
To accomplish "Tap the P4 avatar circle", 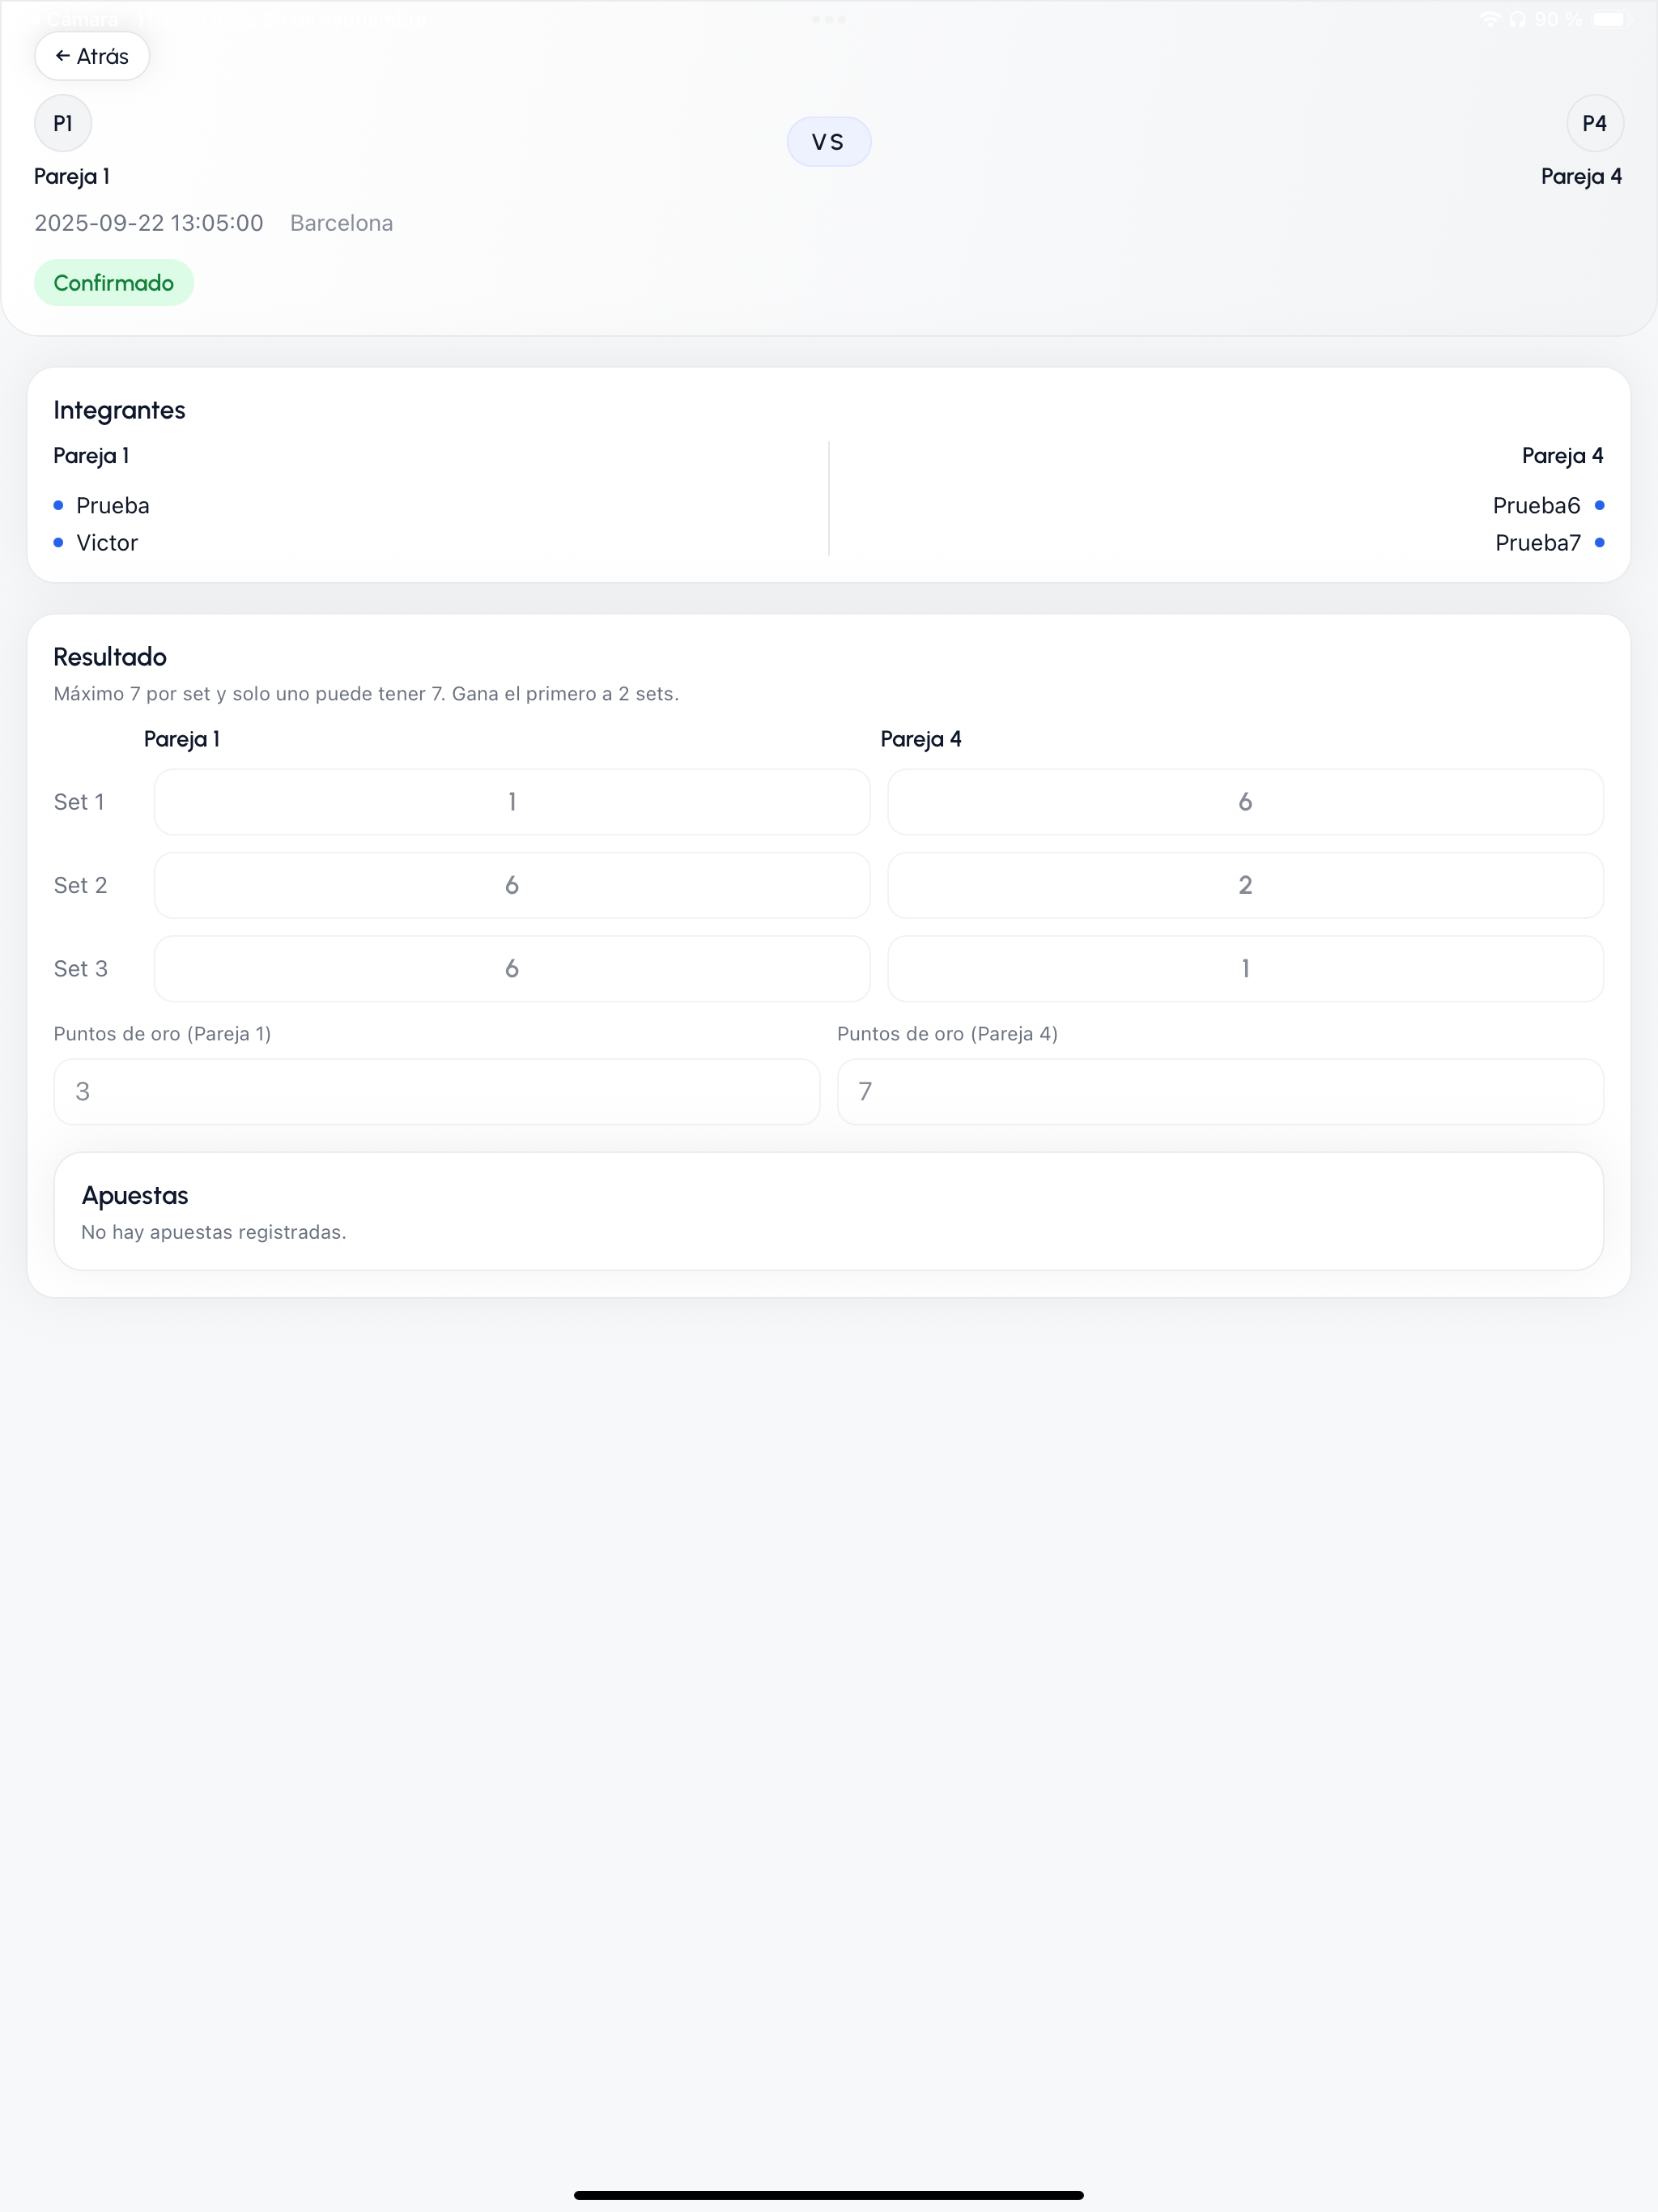I will click(x=1595, y=123).
